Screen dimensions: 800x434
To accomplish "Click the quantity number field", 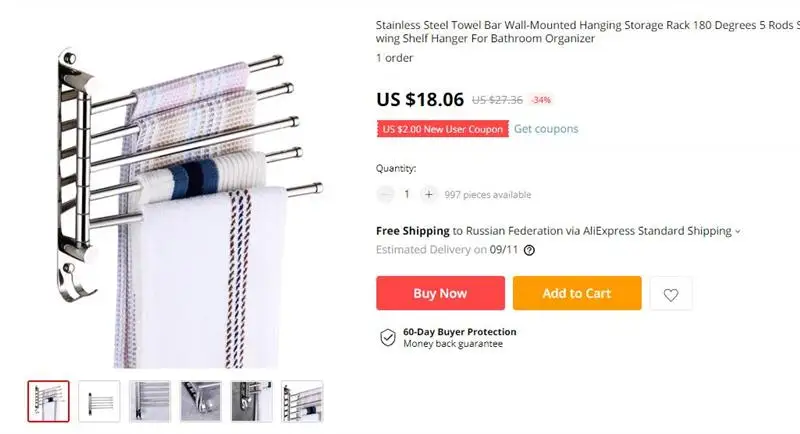I will pos(407,194).
